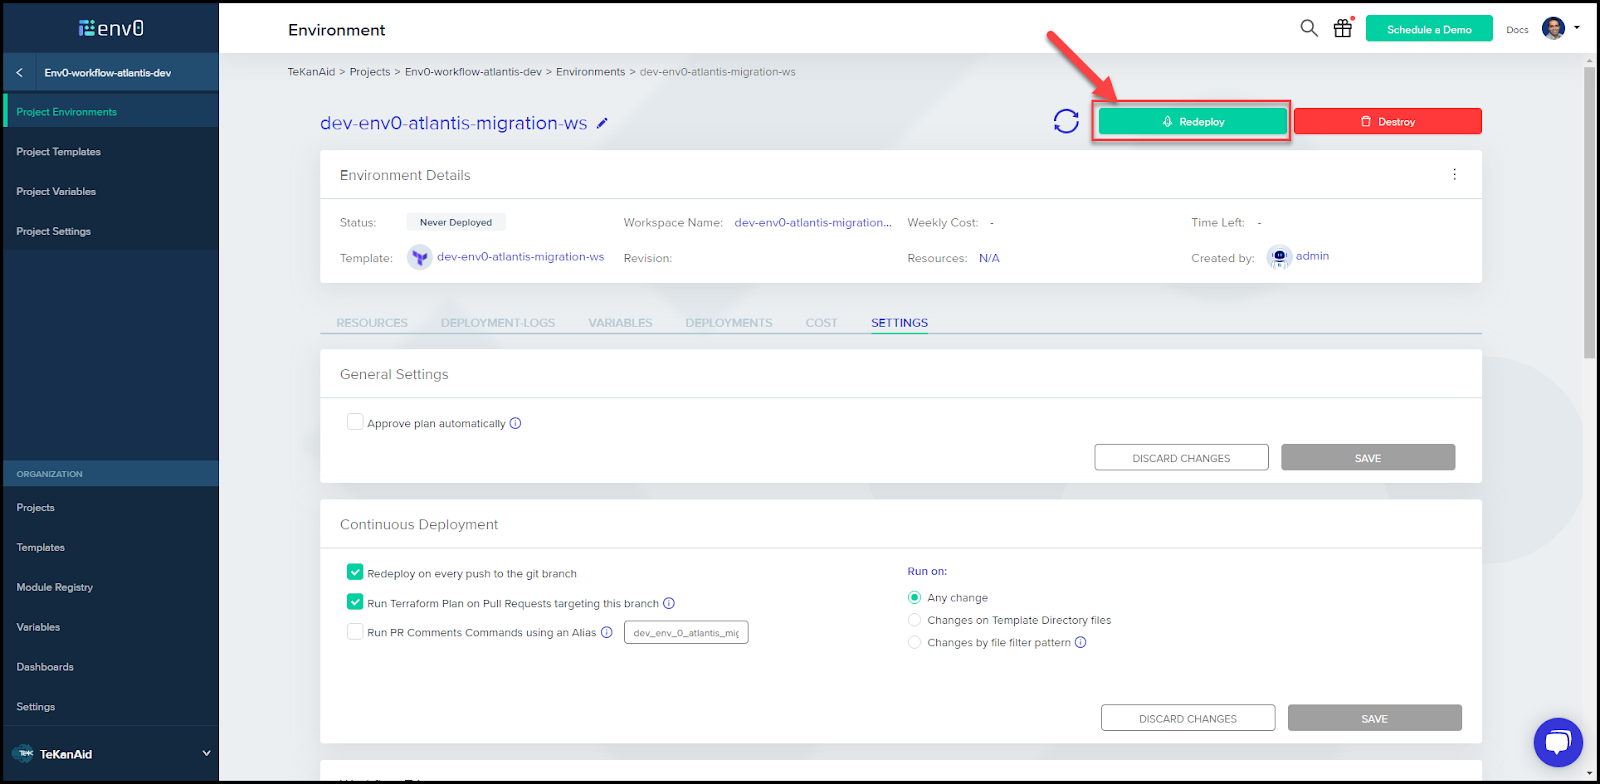Switch to the DEPLOYMENT-LOGS tab
Image resolution: width=1600 pixels, height=784 pixels.
498,323
